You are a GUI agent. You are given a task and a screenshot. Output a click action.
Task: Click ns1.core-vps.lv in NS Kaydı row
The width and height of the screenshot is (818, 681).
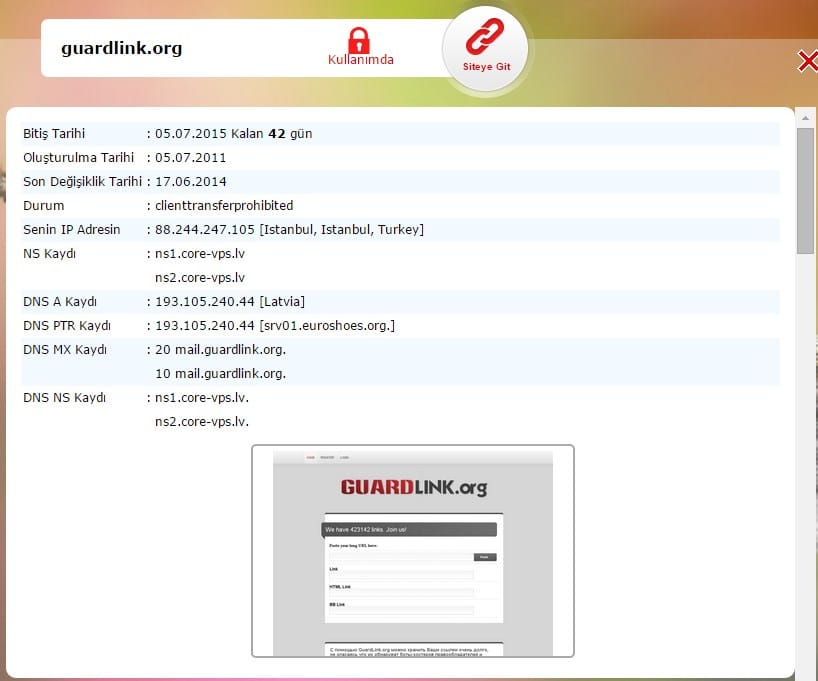click(200, 254)
